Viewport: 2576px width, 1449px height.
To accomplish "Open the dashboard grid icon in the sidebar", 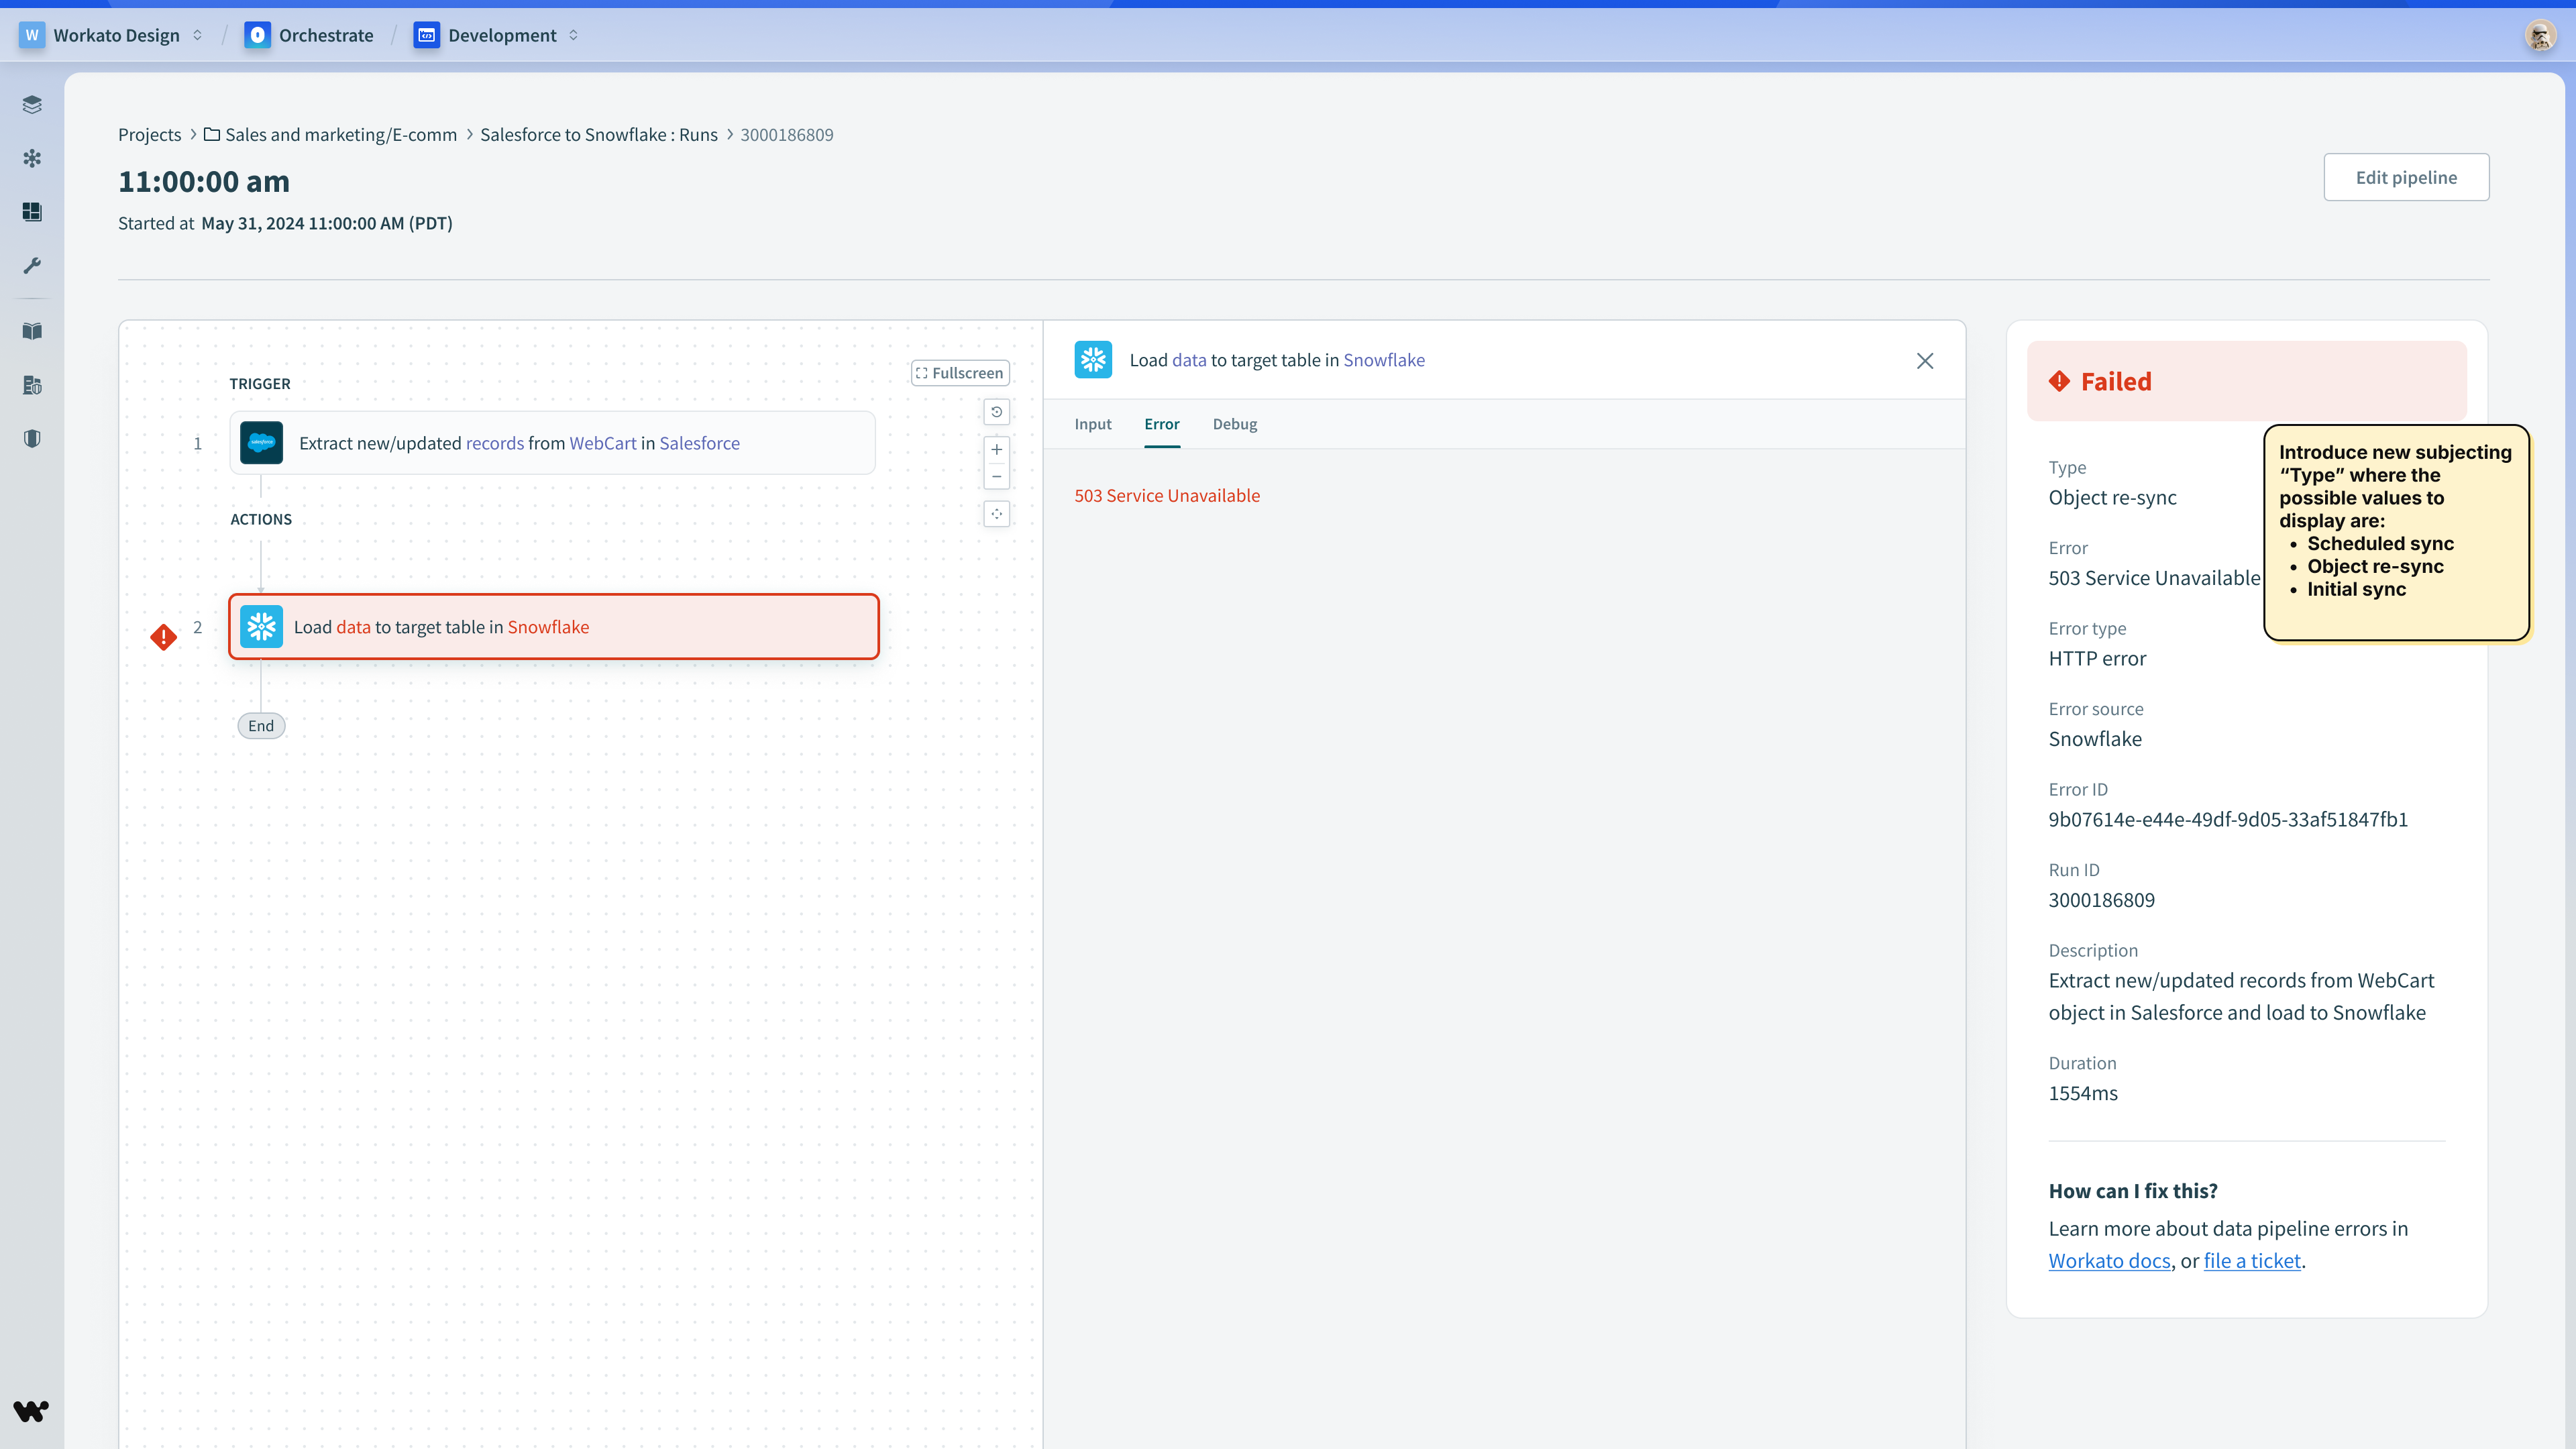I will (32, 212).
